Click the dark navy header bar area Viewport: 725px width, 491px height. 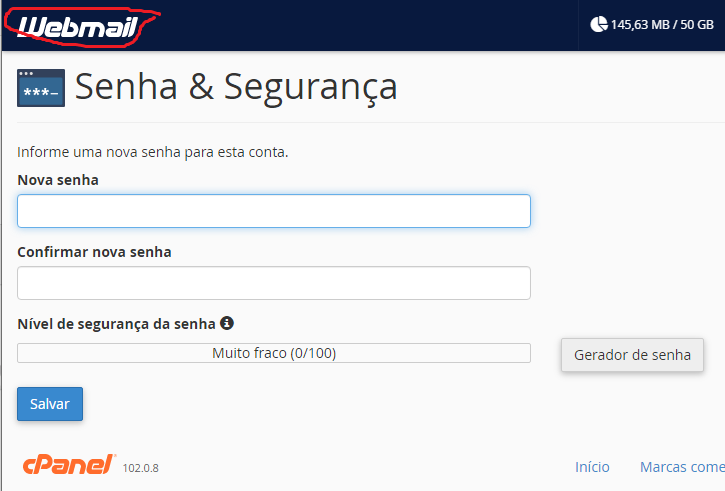tap(361, 25)
